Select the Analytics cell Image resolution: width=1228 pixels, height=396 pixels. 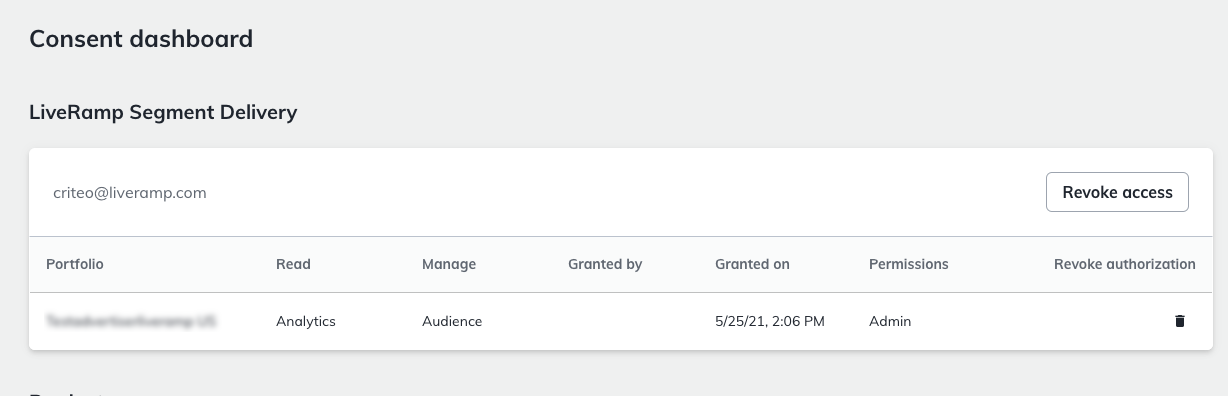click(x=306, y=321)
